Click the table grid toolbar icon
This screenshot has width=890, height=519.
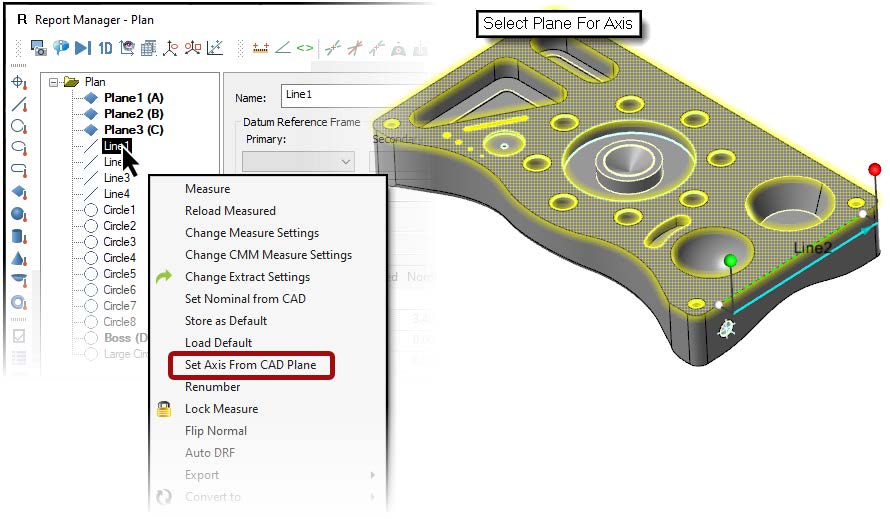tap(149, 48)
